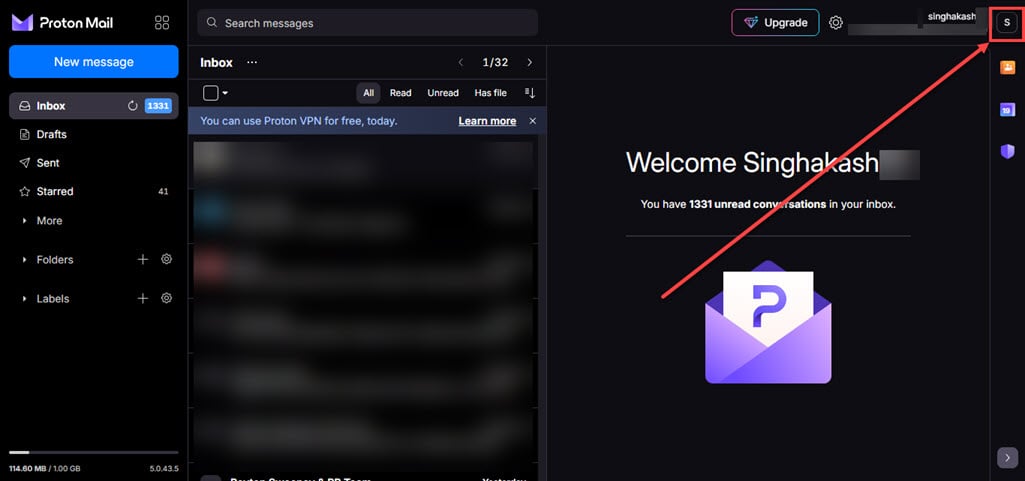This screenshot has width=1025, height=481.
Task: Go to next page of messages
Action: coord(529,63)
